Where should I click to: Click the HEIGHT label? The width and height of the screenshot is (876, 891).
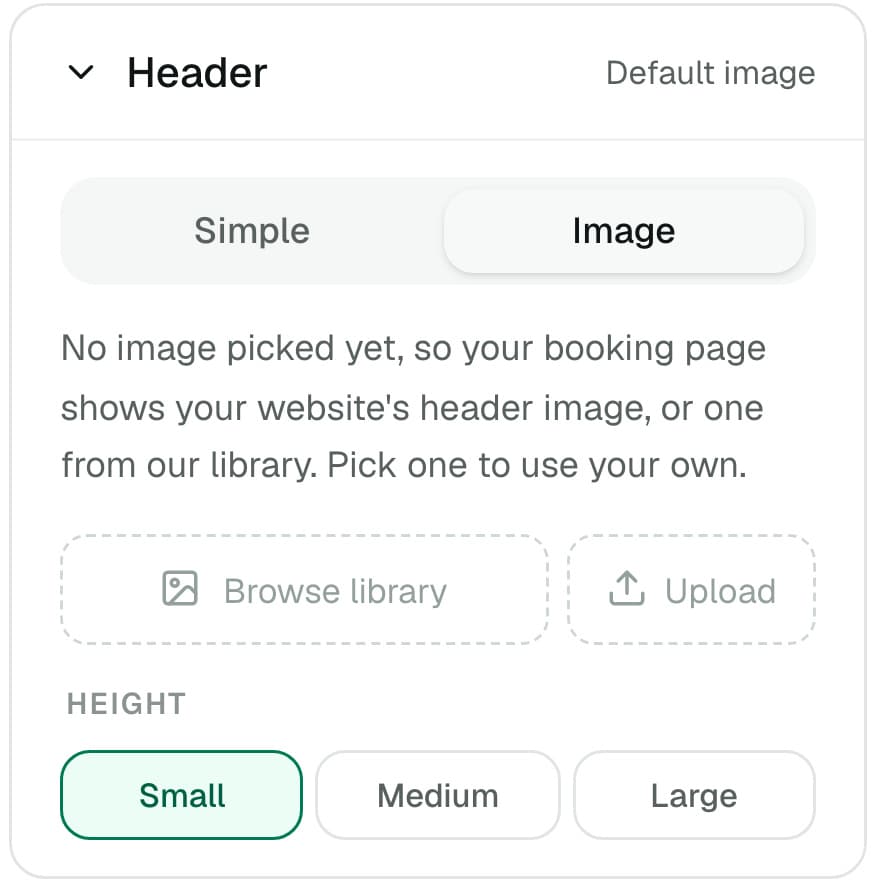click(127, 704)
